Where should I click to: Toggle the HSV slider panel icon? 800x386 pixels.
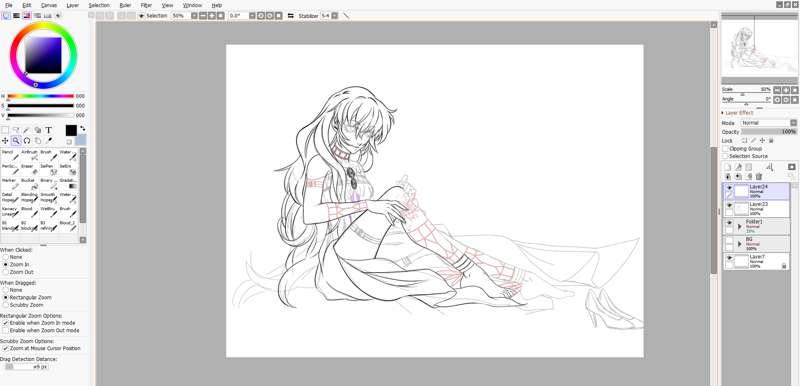[x=27, y=16]
